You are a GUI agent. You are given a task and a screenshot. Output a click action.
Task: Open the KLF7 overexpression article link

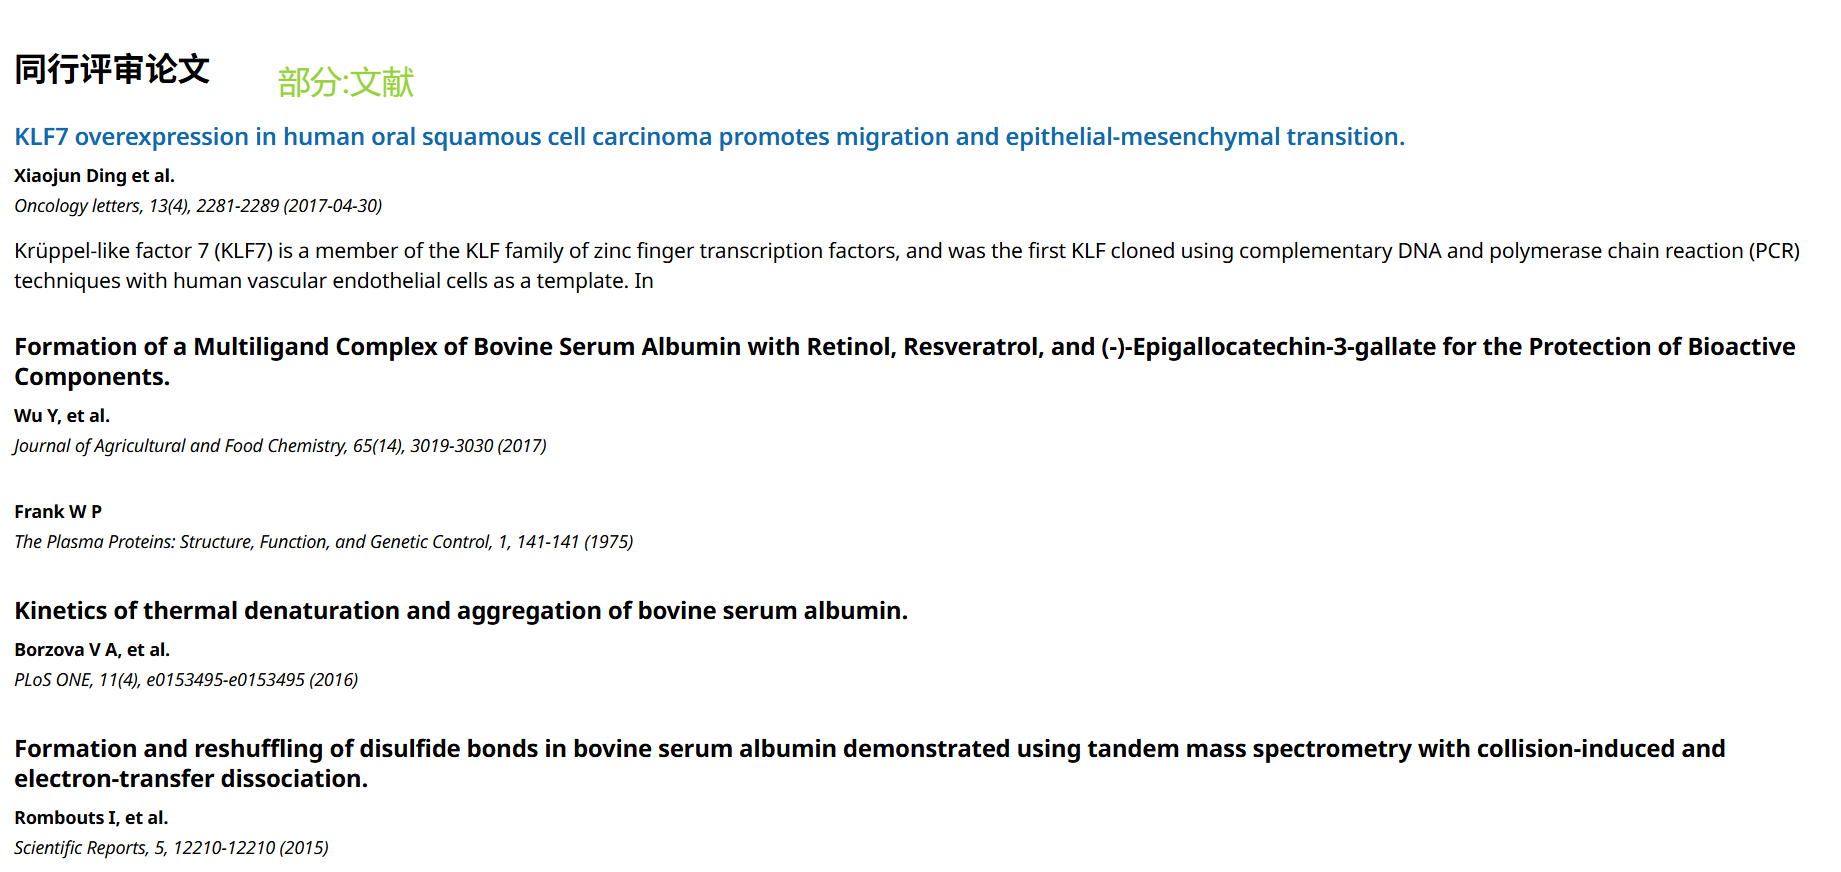709,137
